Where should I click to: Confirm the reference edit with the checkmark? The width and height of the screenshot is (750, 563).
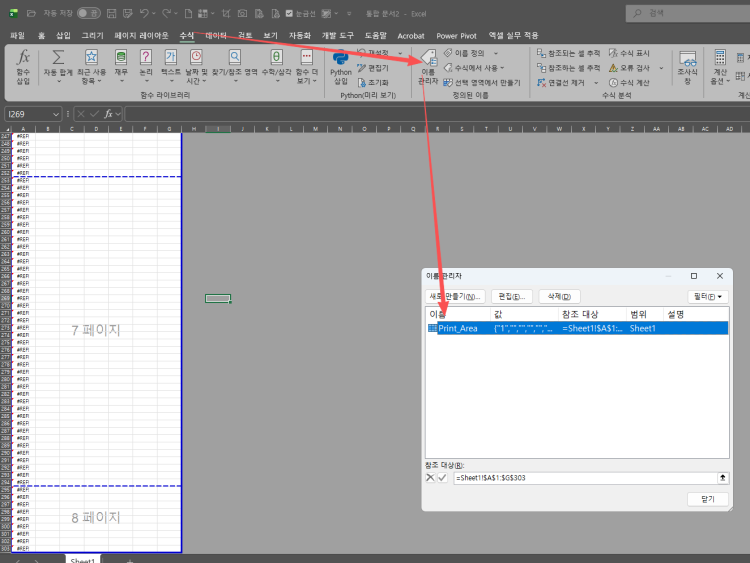tap(443, 478)
